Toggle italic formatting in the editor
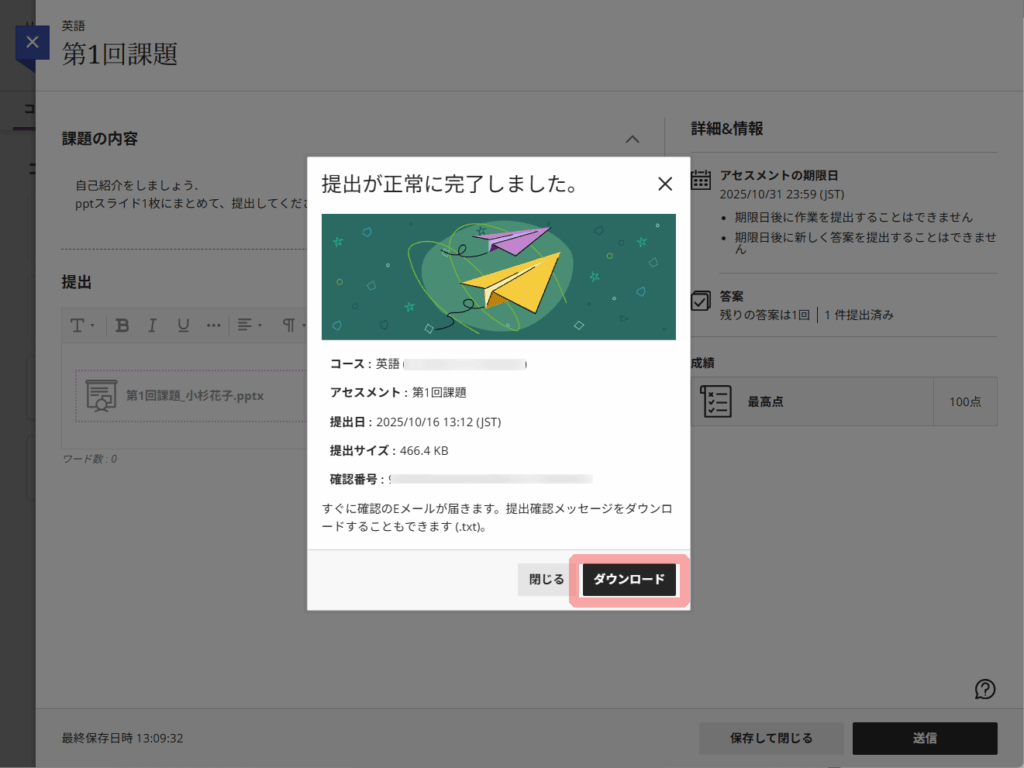Image resolution: width=1024 pixels, height=768 pixels. point(153,325)
